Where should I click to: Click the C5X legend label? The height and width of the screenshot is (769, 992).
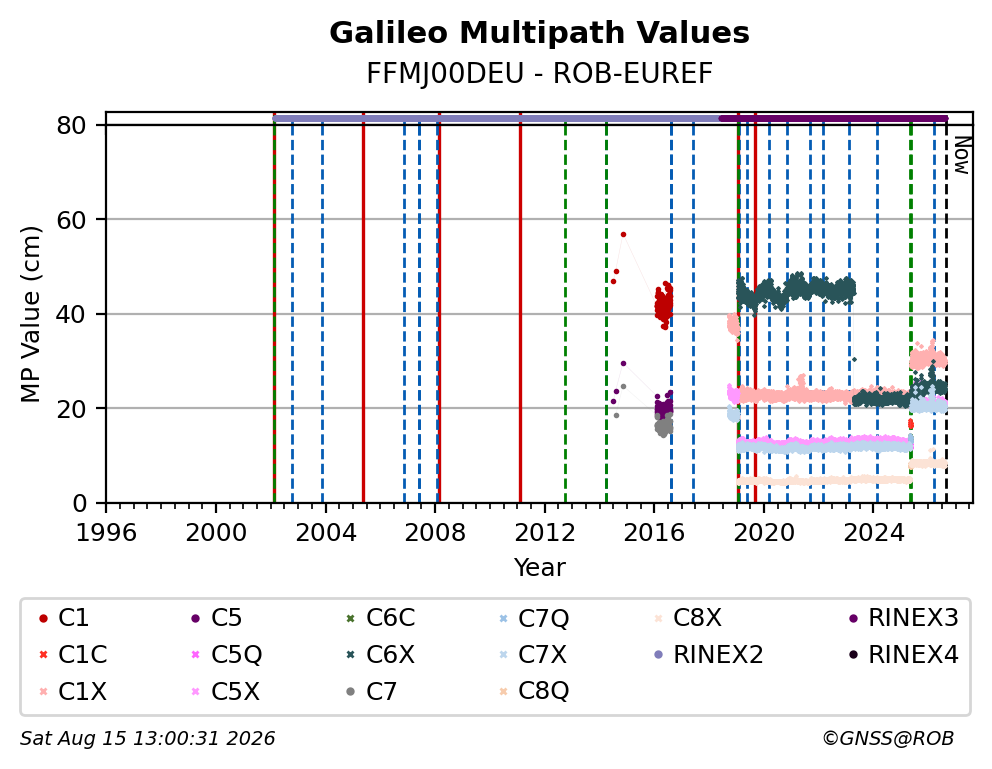(x=235, y=692)
